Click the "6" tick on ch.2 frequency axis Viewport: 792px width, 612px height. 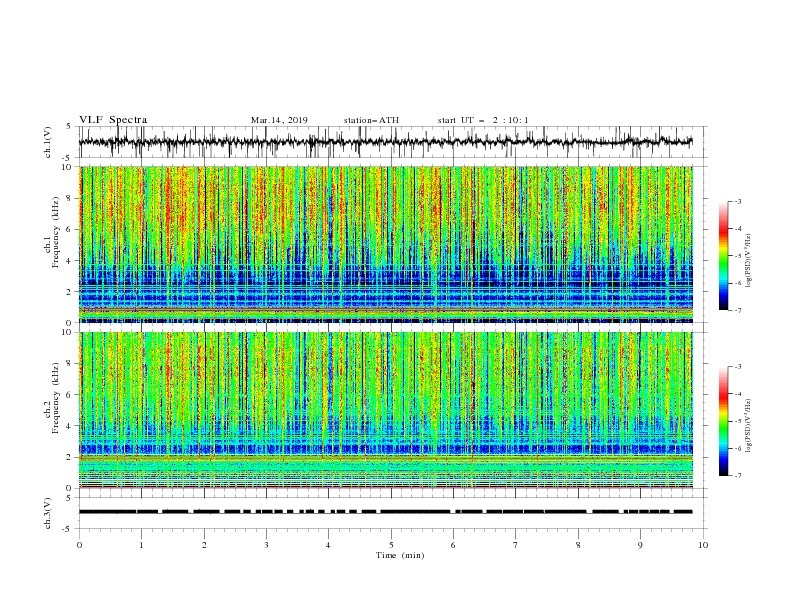(71, 395)
